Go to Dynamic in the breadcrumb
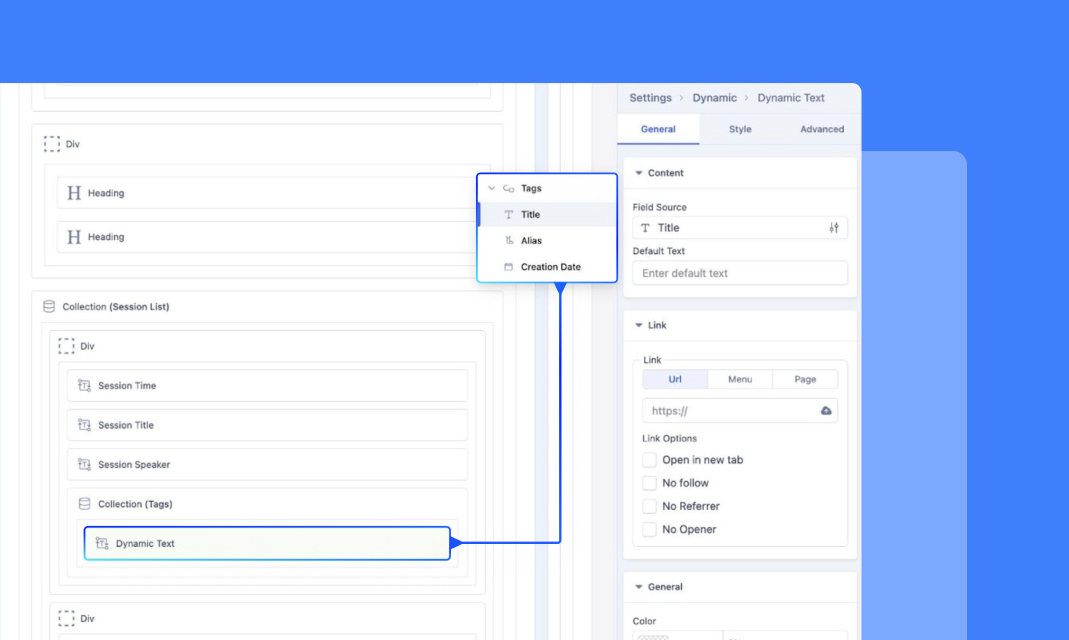 (x=714, y=98)
